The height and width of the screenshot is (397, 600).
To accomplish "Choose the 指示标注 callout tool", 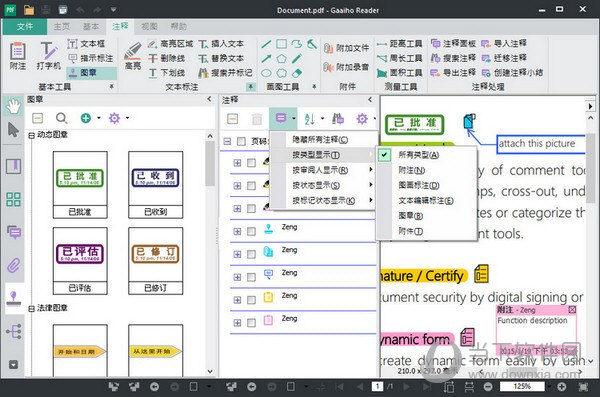I will pyautogui.click(x=91, y=58).
